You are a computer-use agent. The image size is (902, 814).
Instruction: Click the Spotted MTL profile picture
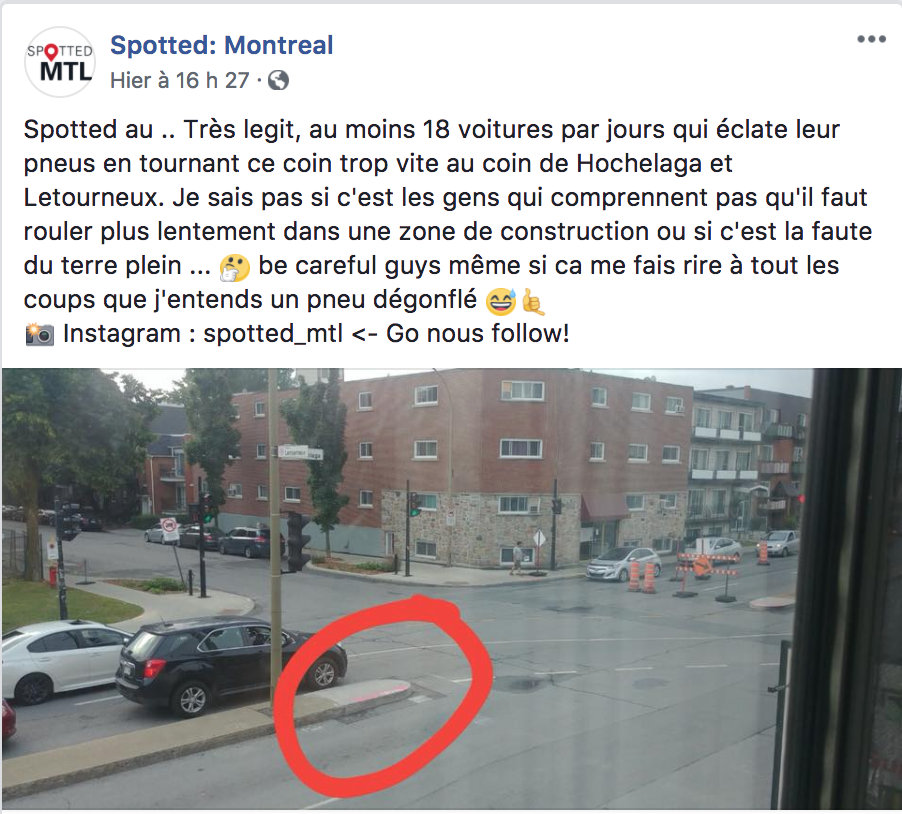60,62
